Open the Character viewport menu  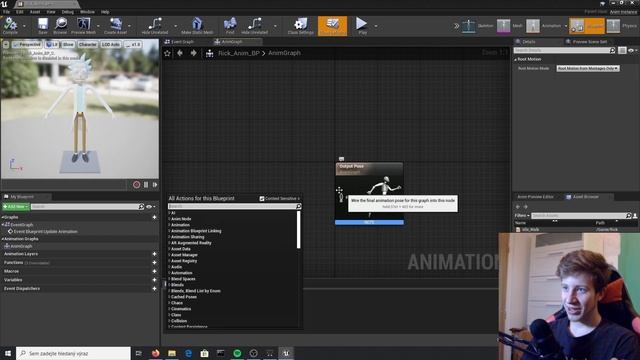[88, 44]
